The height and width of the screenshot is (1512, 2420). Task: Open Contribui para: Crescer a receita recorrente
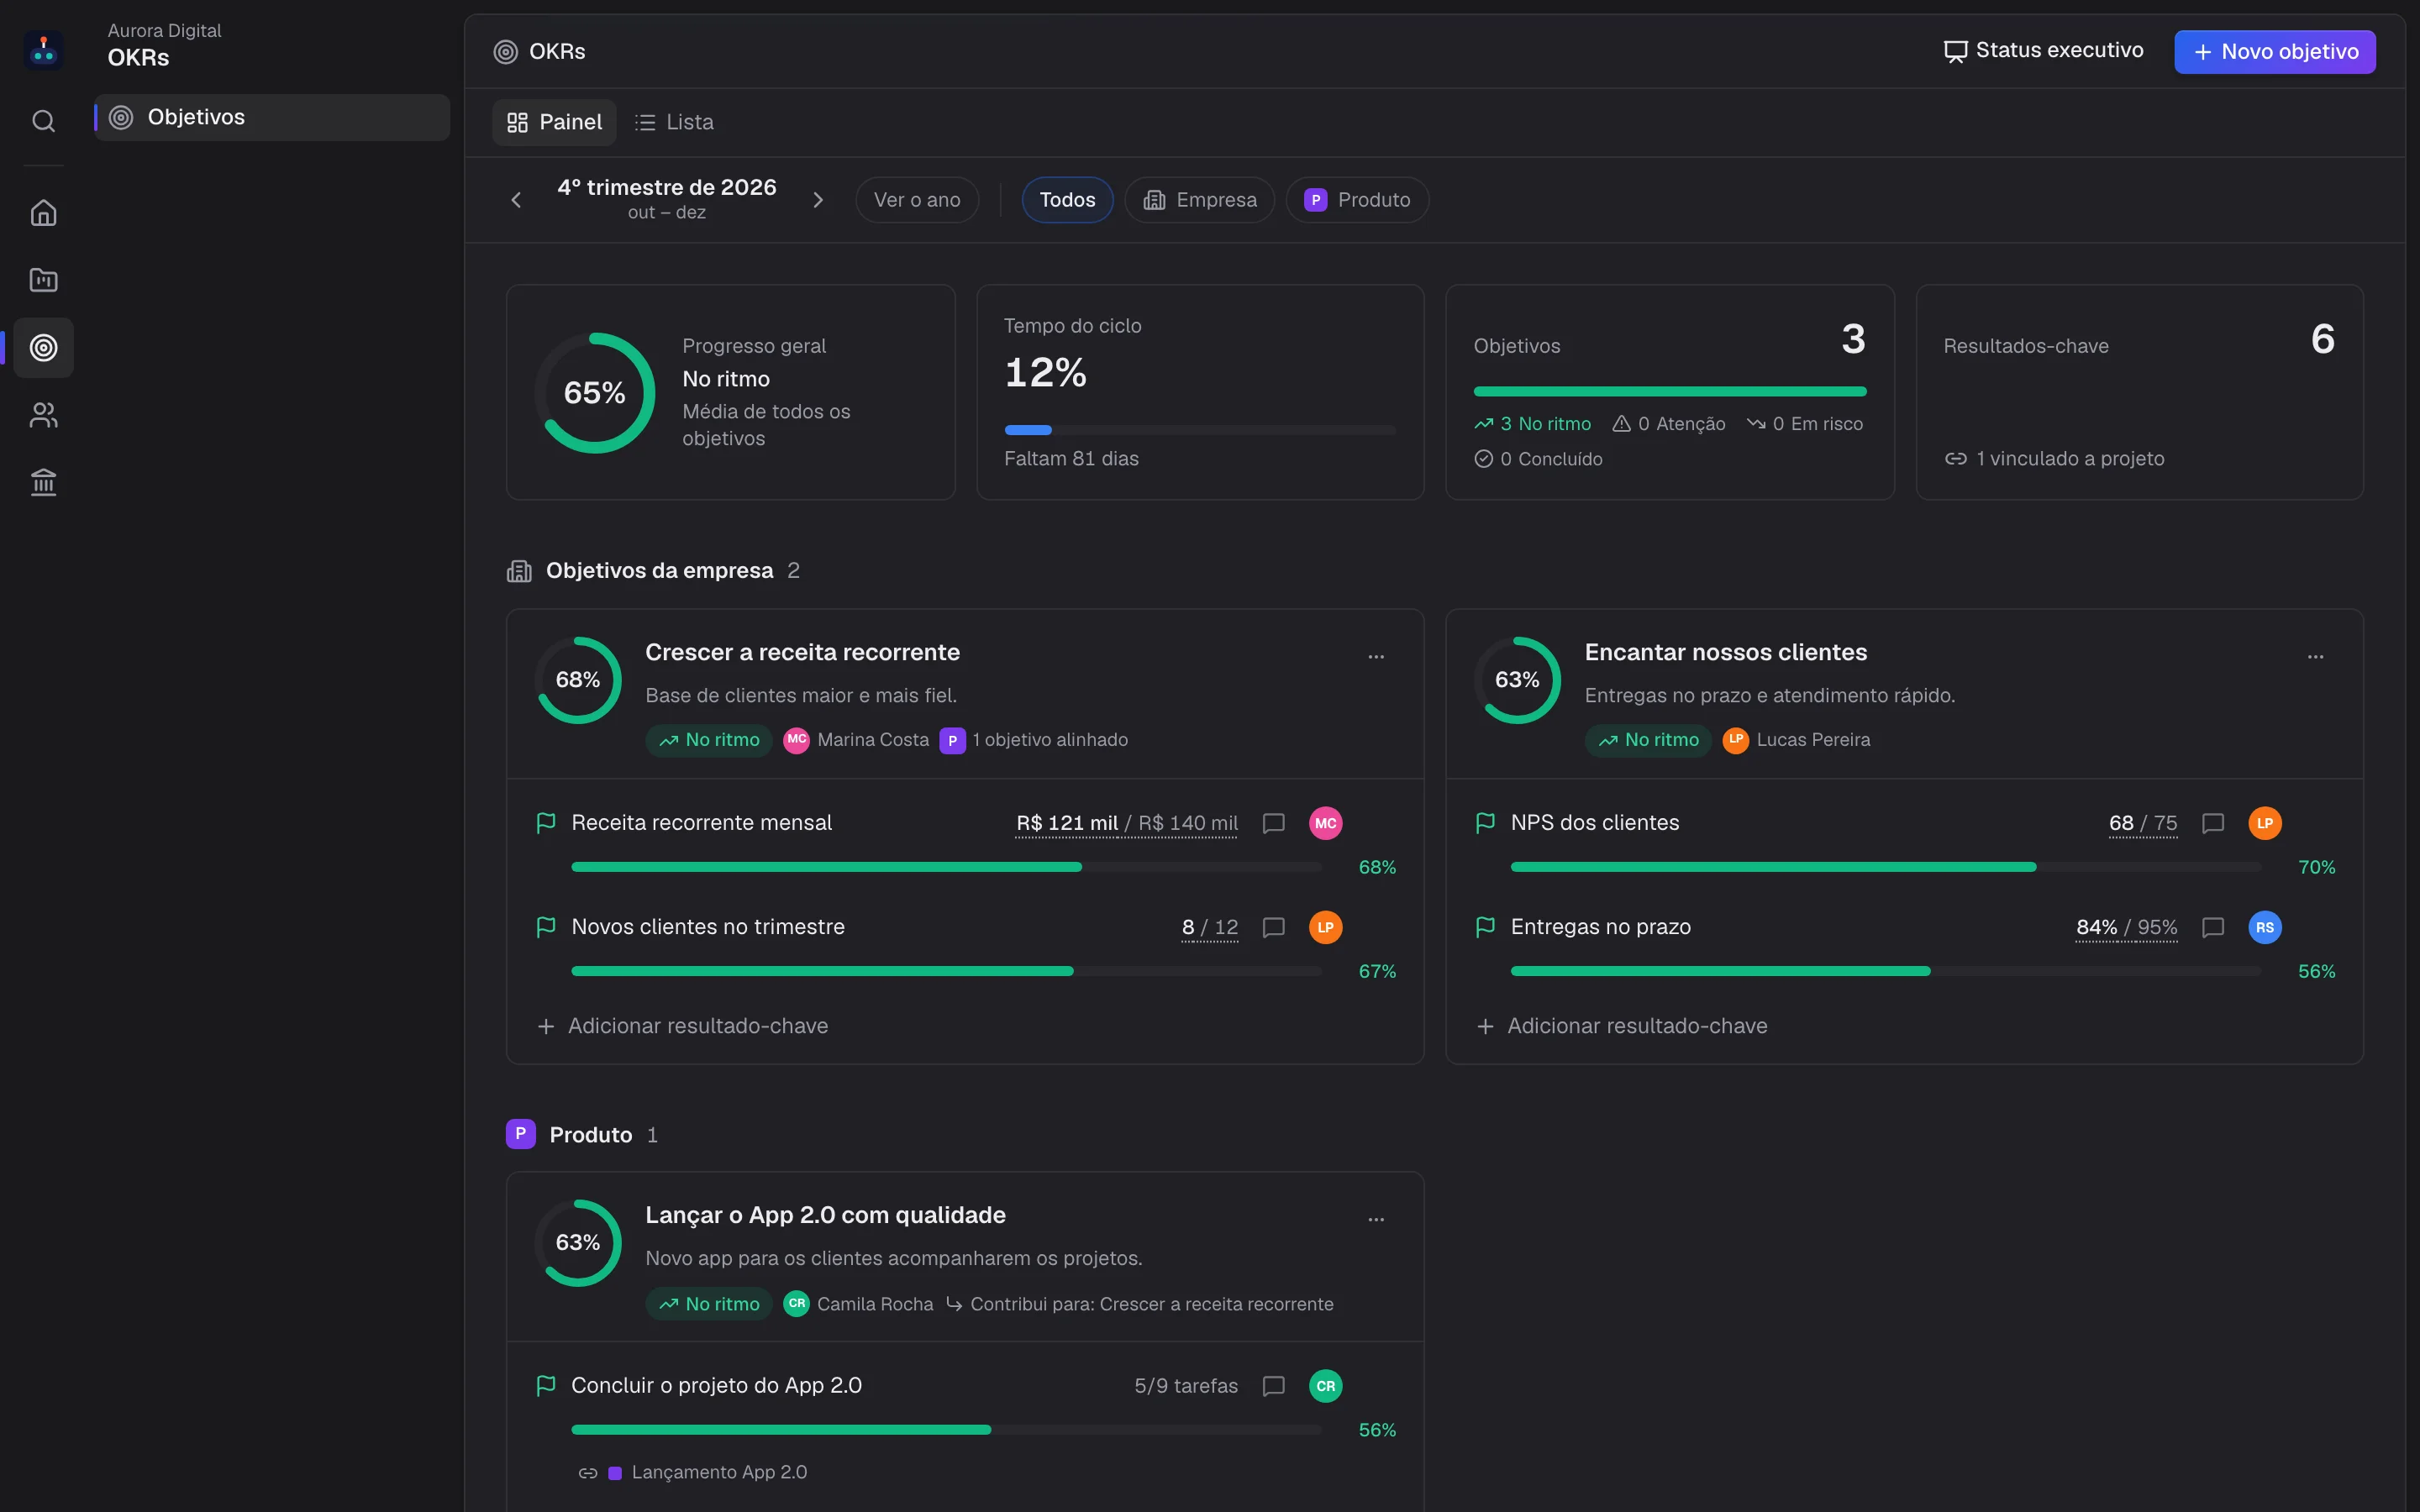[x=1139, y=1304]
